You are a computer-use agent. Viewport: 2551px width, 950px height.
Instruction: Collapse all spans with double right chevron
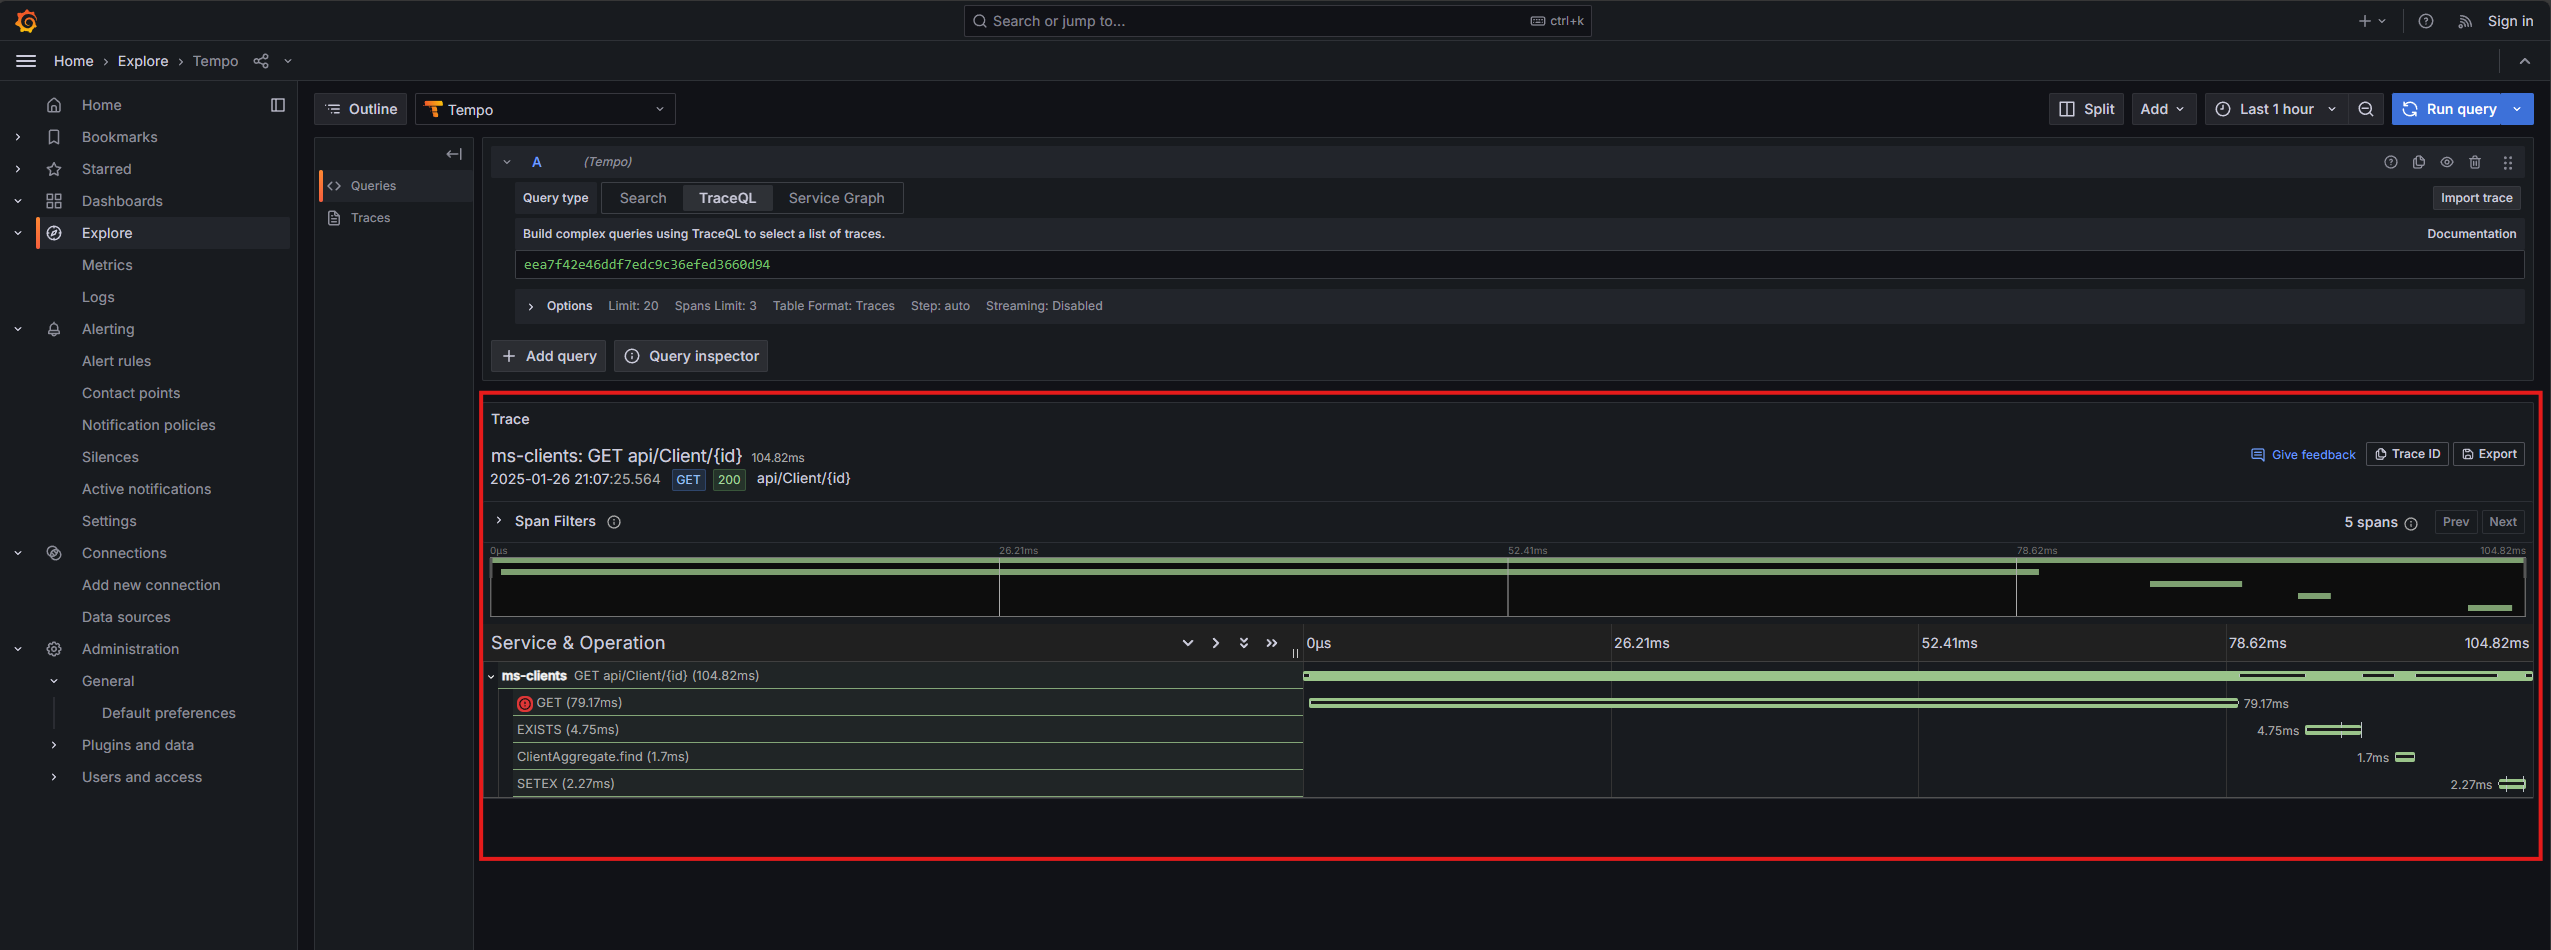pyautogui.click(x=1272, y=643)
